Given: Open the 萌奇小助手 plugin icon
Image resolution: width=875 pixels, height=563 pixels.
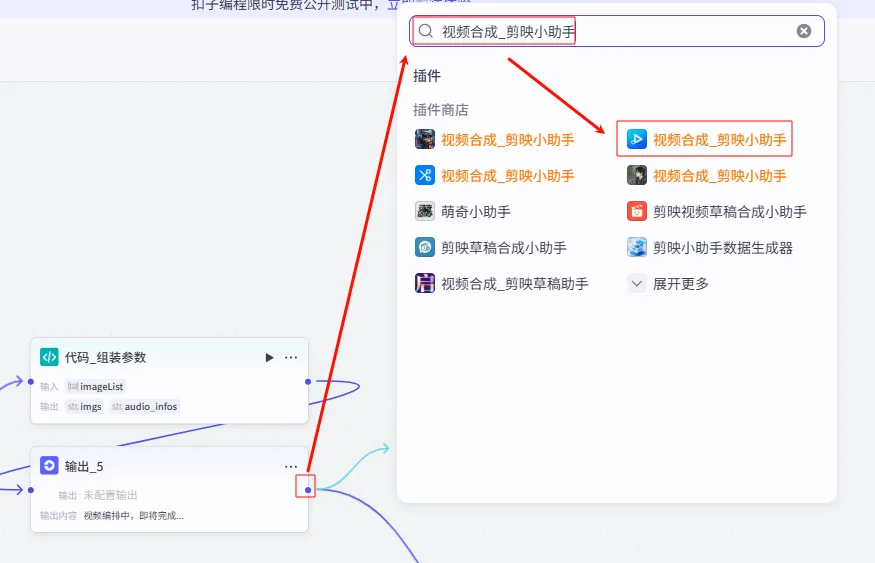Looking at the screenshot, I should [x=425, y=211].
